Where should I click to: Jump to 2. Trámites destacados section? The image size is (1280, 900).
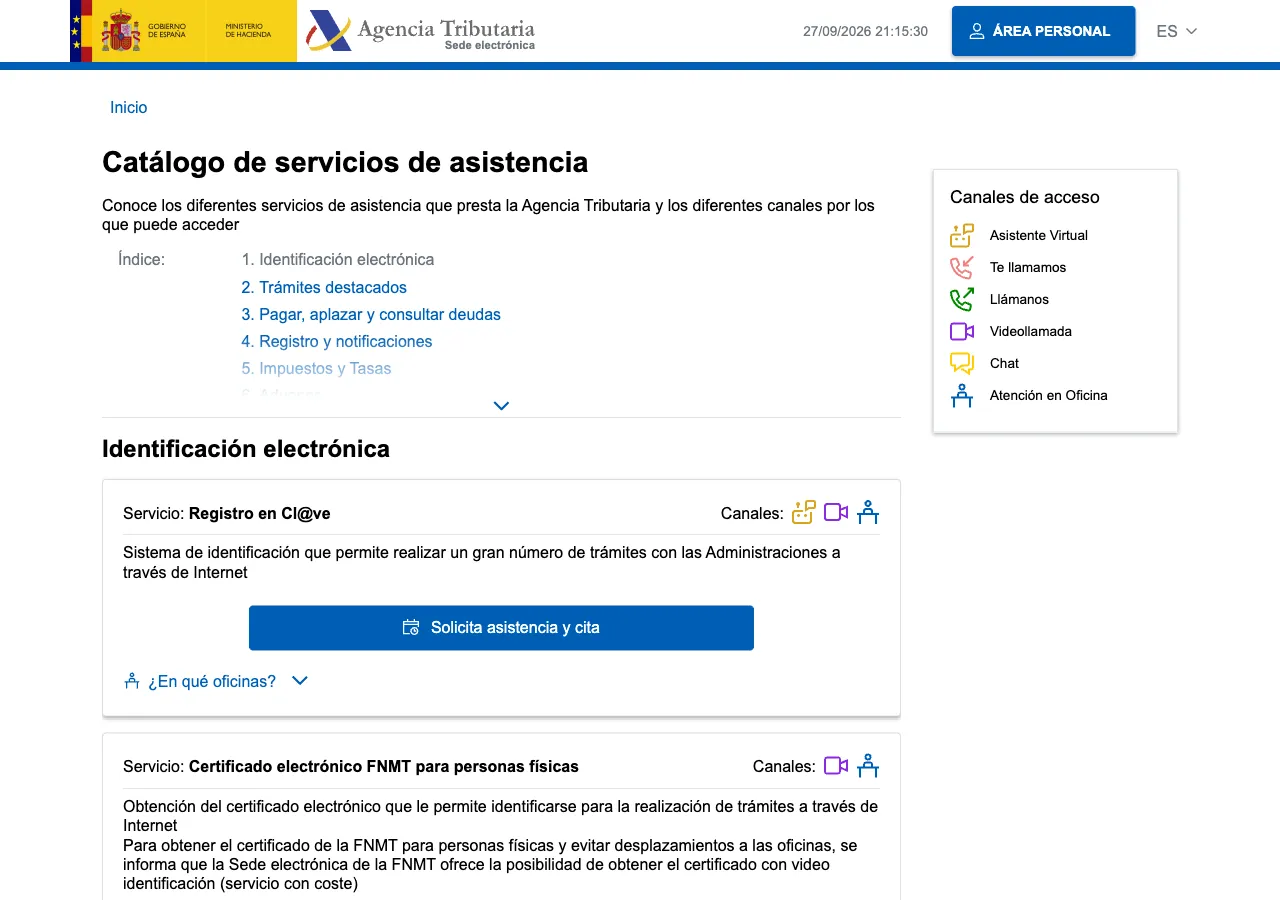tap(324, 288)
